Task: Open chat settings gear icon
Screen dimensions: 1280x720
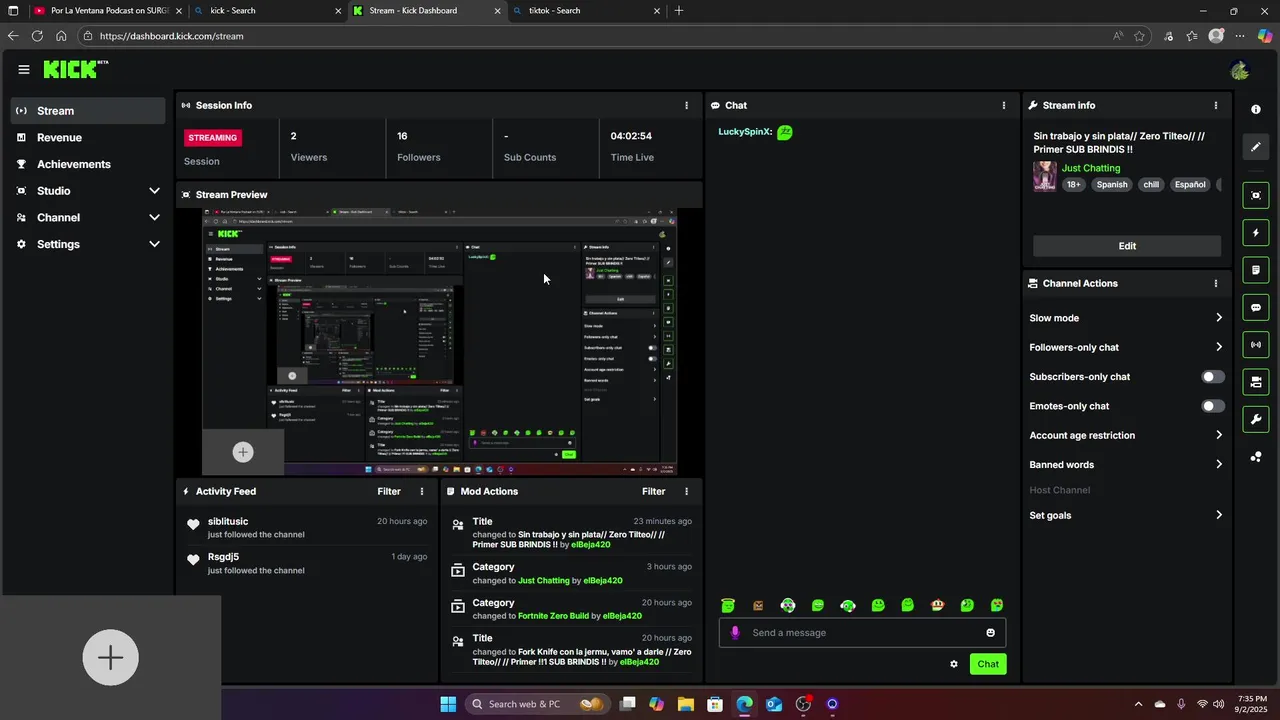Action: coord(954,664)
